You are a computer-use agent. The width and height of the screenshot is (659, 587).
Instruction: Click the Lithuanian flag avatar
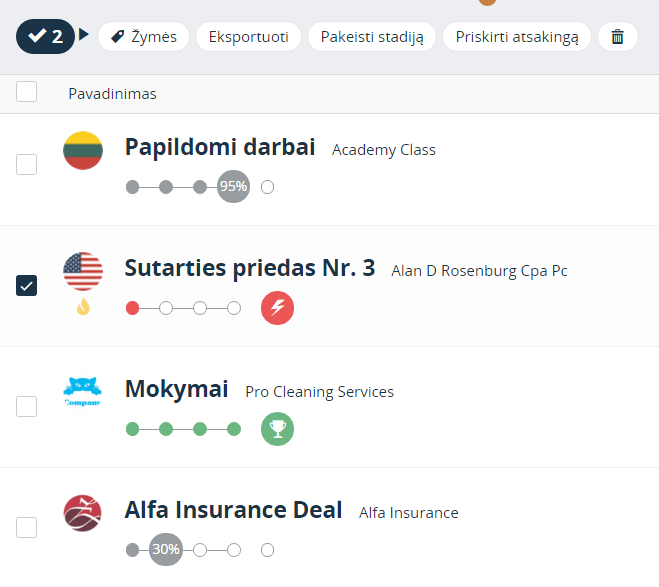tap(83, 150)
